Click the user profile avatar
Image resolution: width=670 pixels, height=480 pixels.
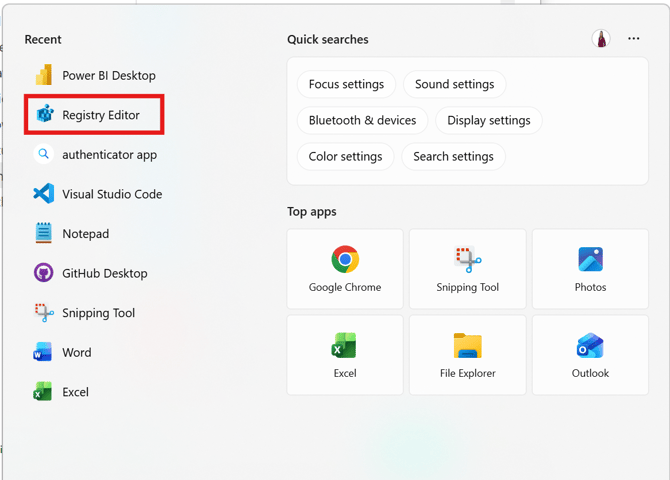point(601,39)
